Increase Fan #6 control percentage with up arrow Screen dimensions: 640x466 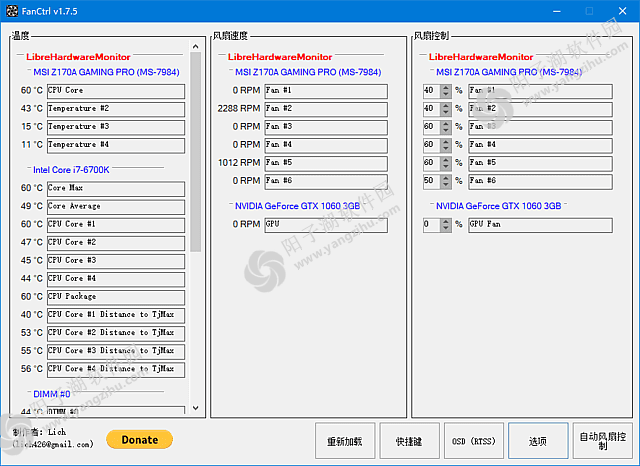click(x=446, y=177)
